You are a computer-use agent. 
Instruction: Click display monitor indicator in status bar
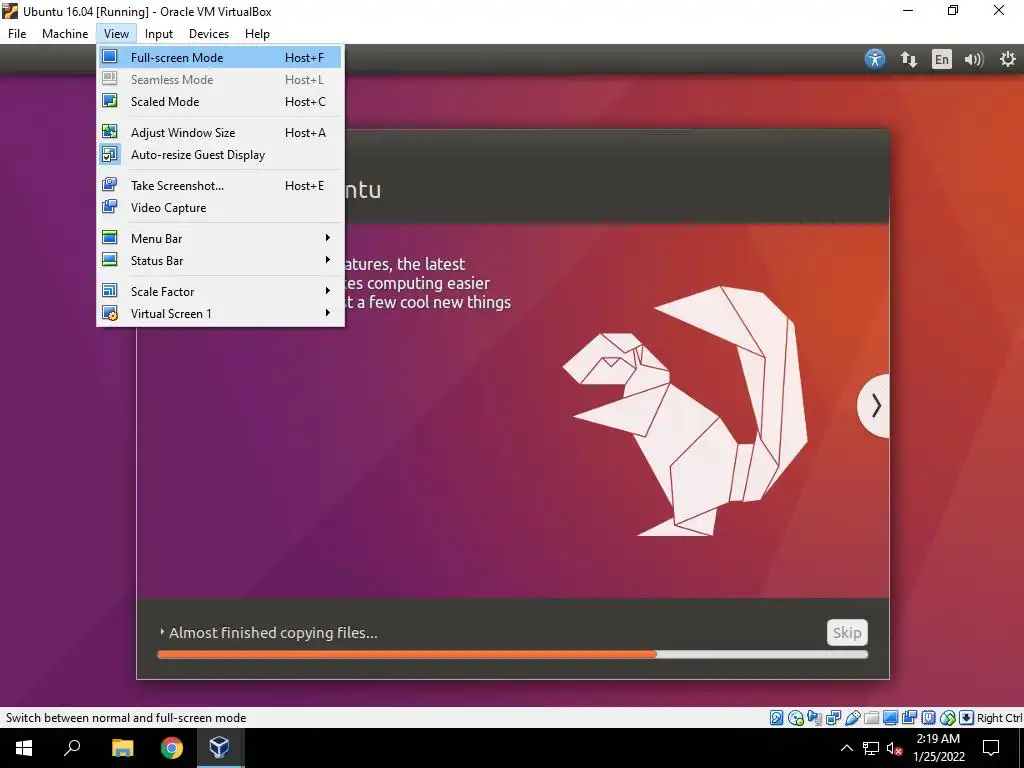890,718
